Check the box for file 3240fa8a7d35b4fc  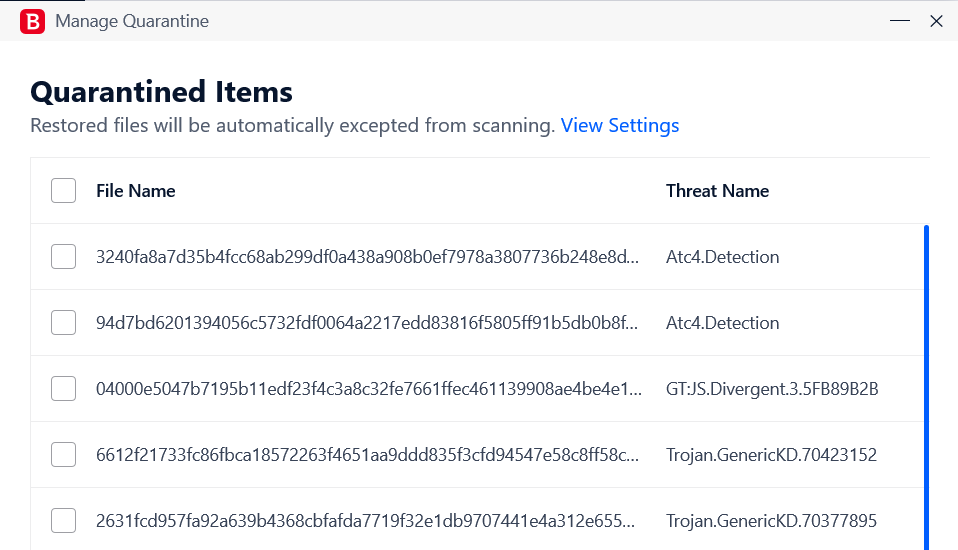coord(64,257)
